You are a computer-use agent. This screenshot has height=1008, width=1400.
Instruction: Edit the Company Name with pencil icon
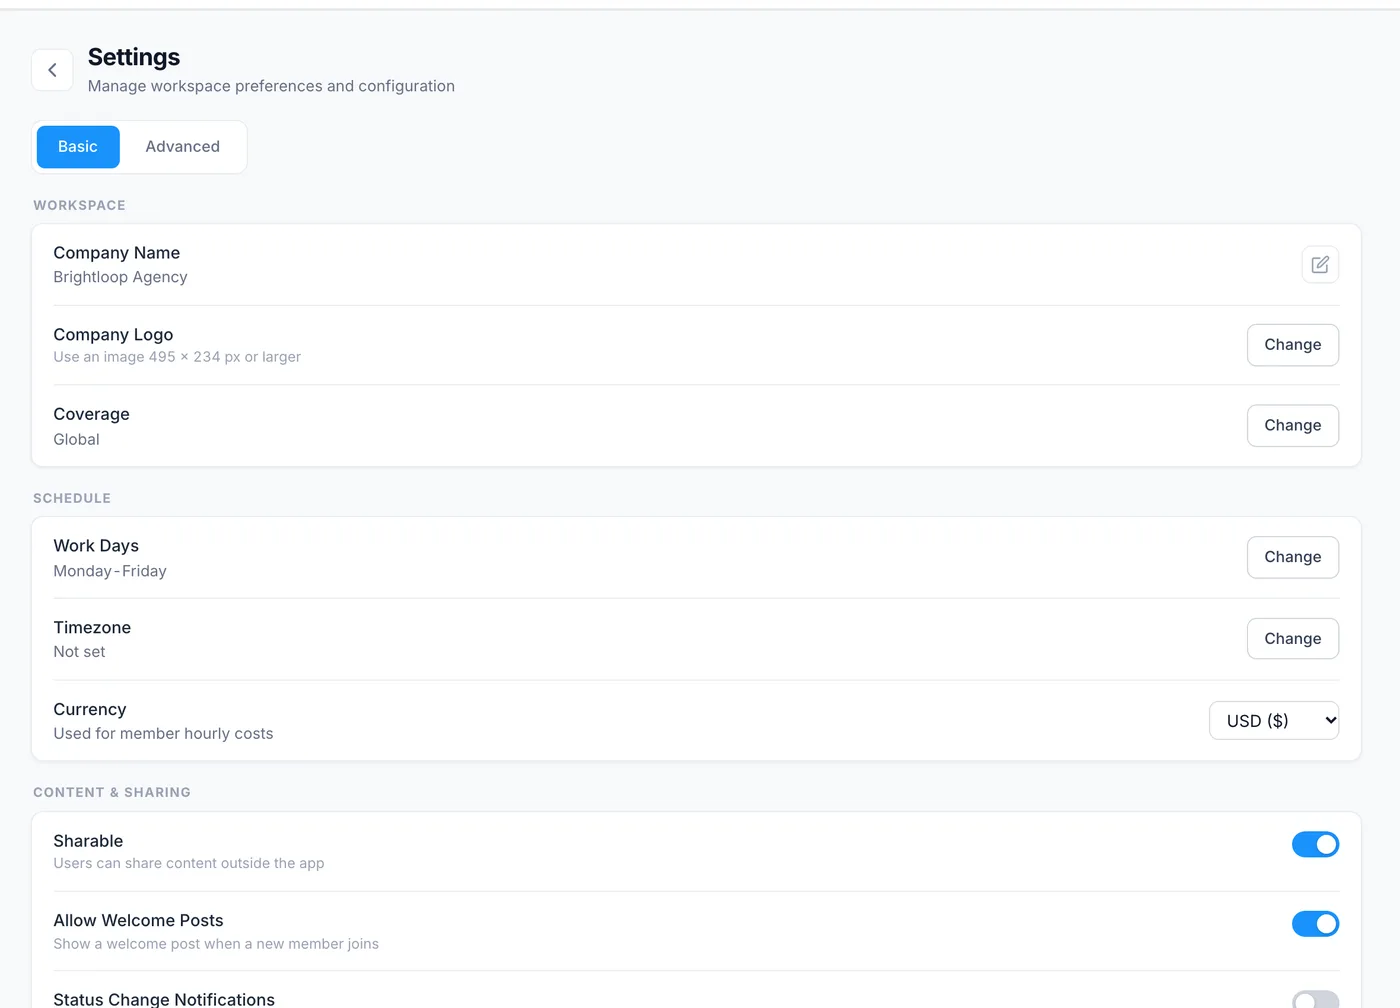tap(1320, 265)
